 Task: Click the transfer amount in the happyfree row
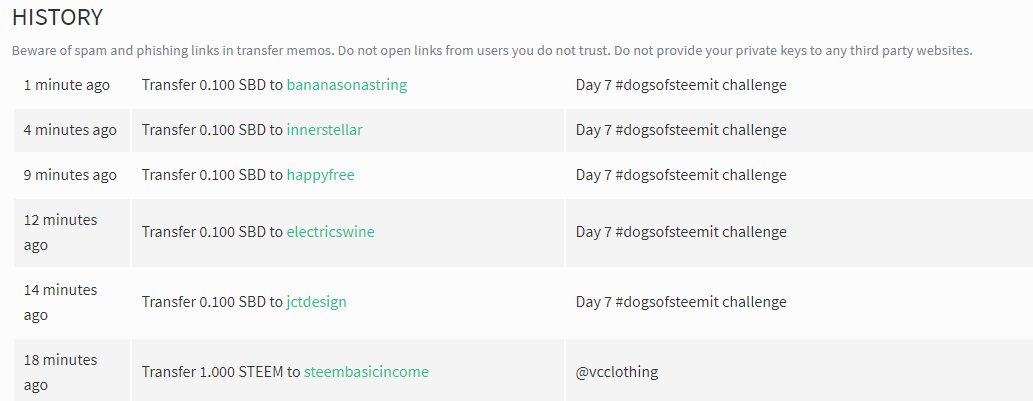point(233,175)
